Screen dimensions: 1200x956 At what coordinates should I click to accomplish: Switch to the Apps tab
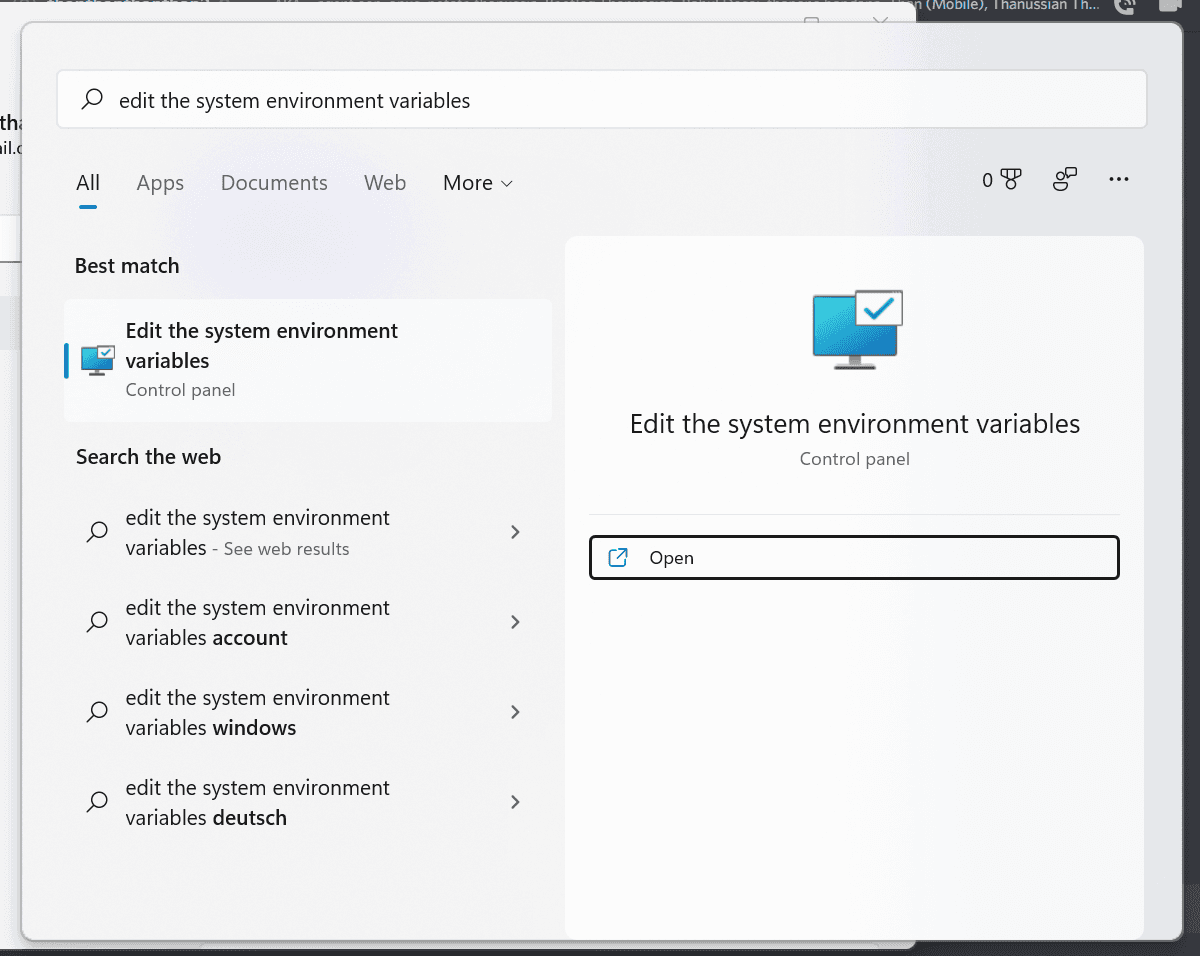point(160,183)
